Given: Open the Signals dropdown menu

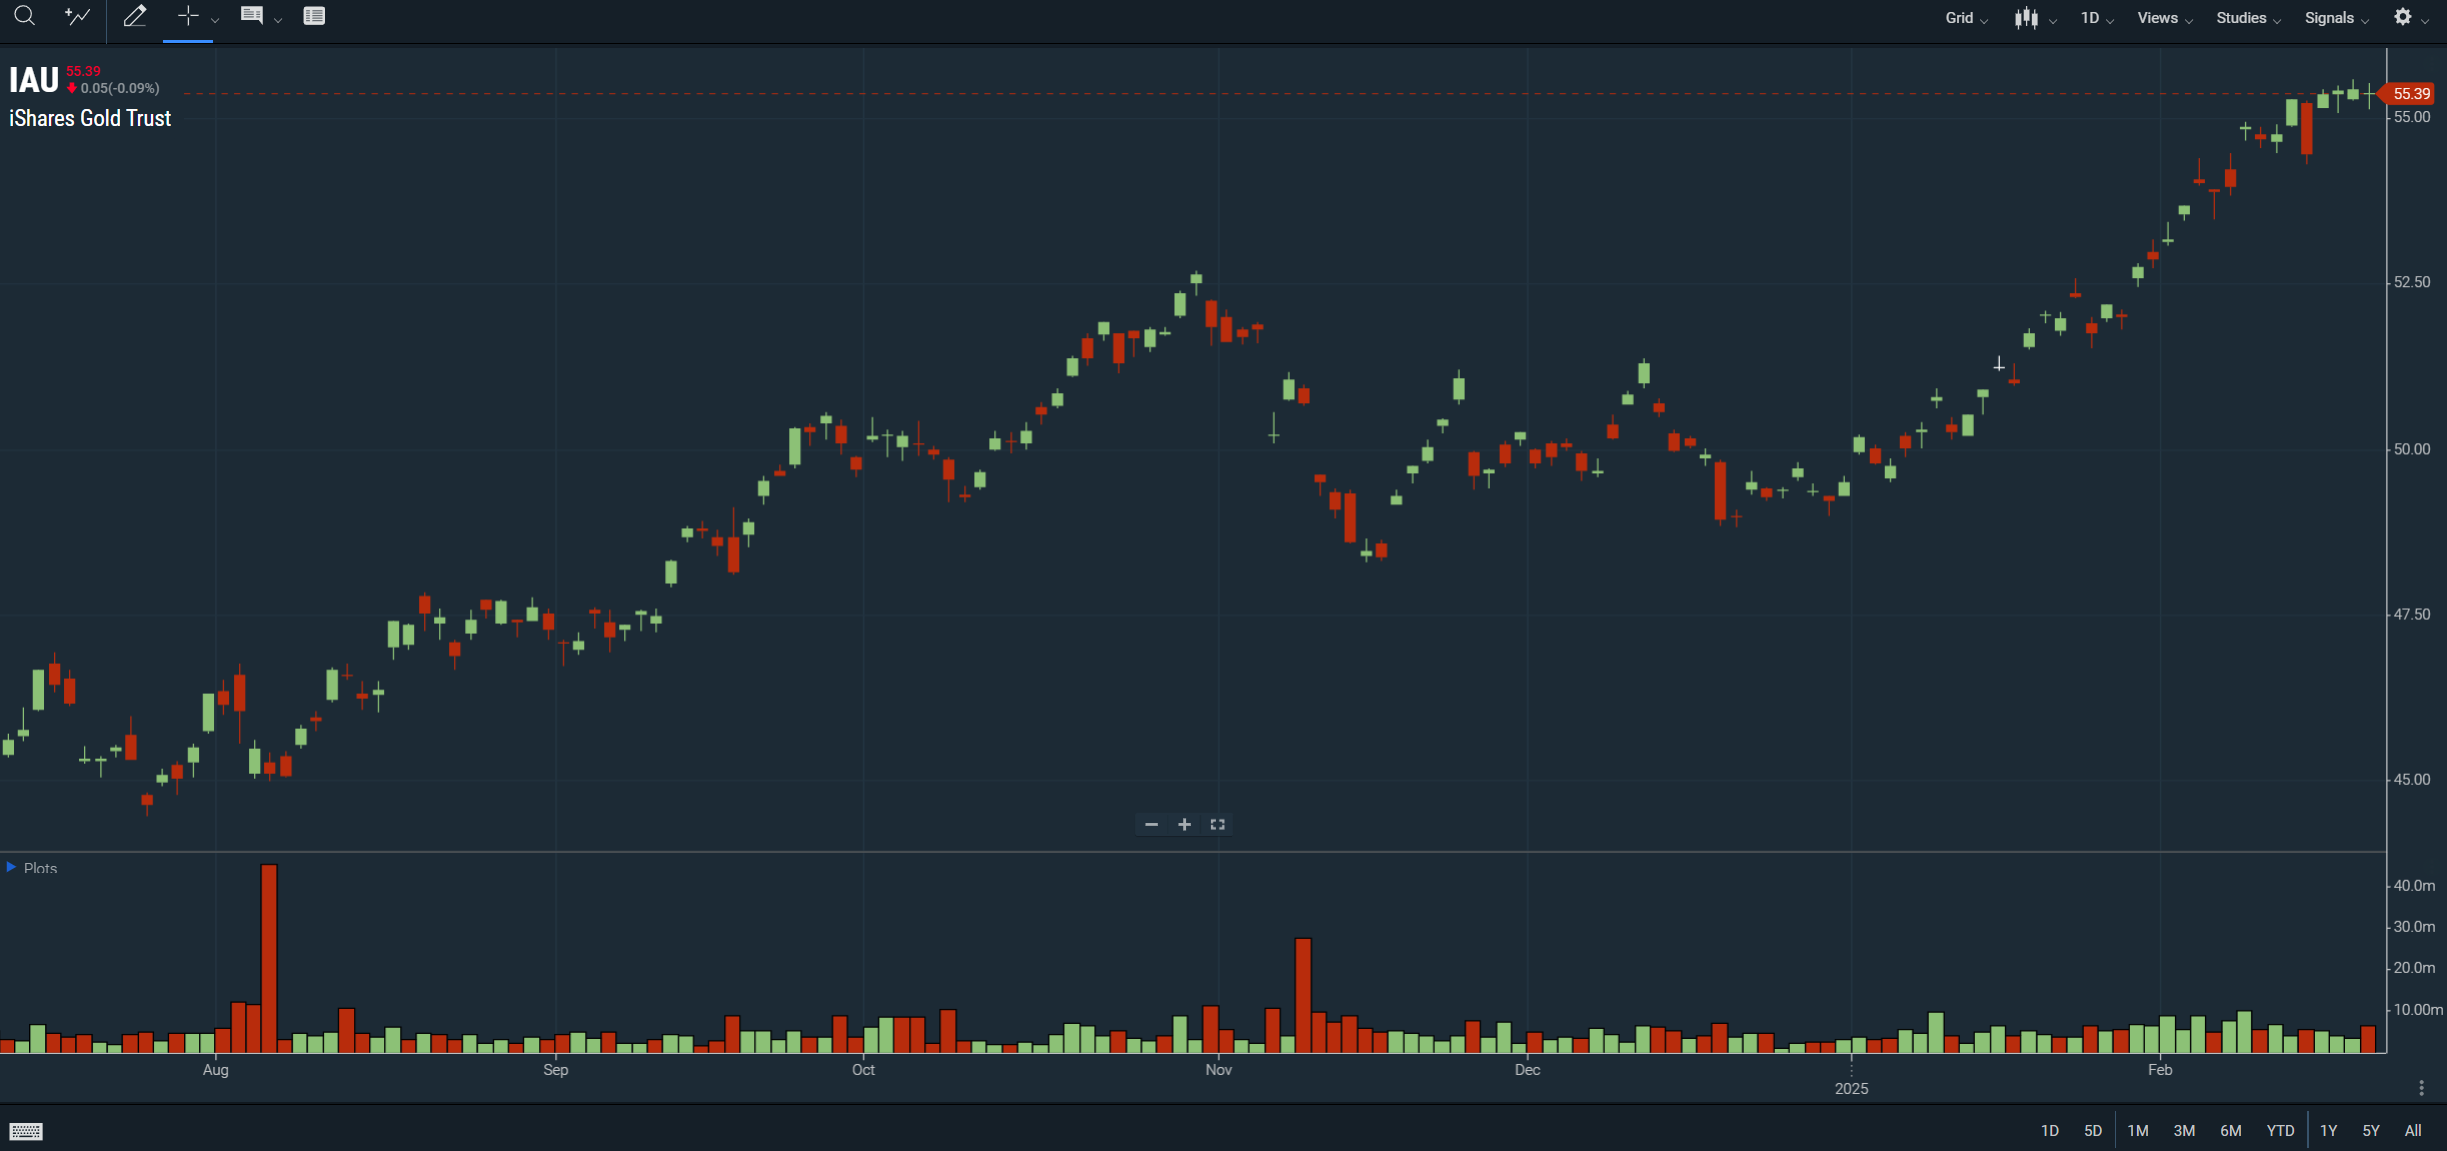Looking at the screenshot, I should [x=2336, y=18].
